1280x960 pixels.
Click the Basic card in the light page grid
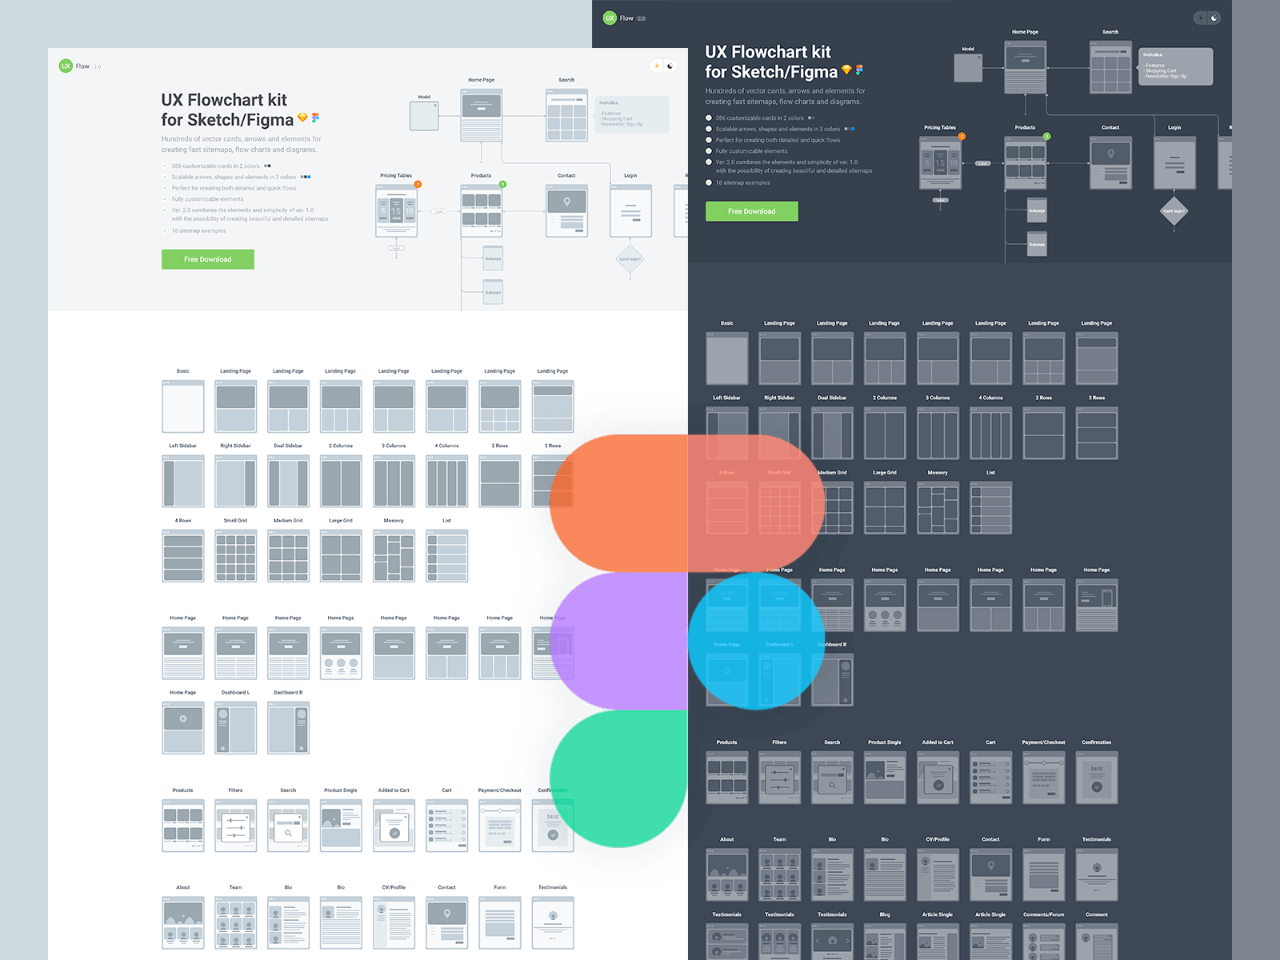click(x=183, y=407)
